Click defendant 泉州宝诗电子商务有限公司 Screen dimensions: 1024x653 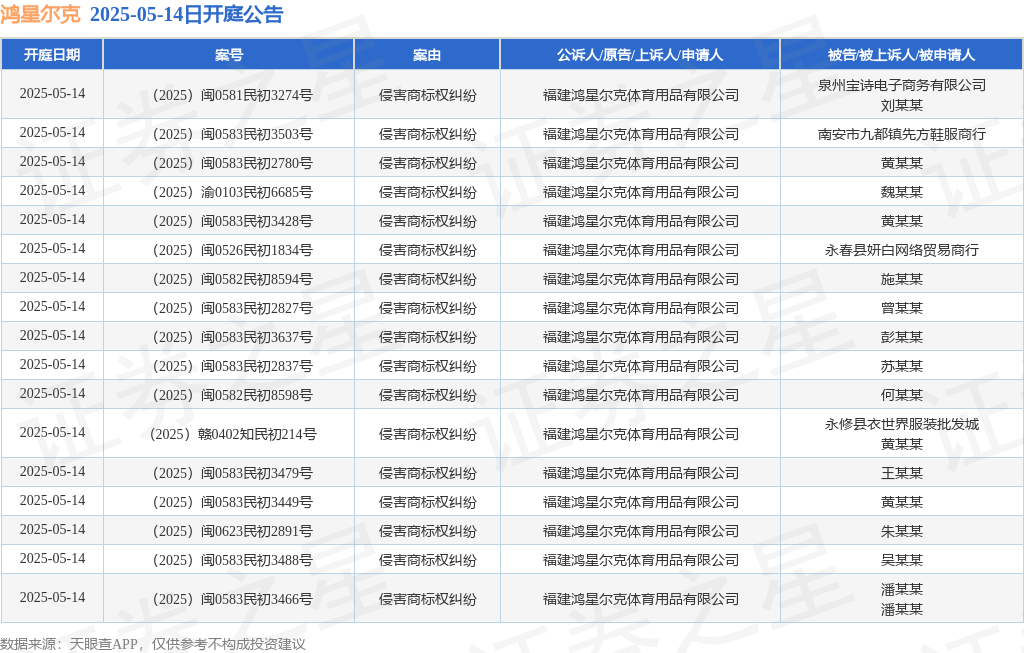pyautogui.click(x=902, y=86)
